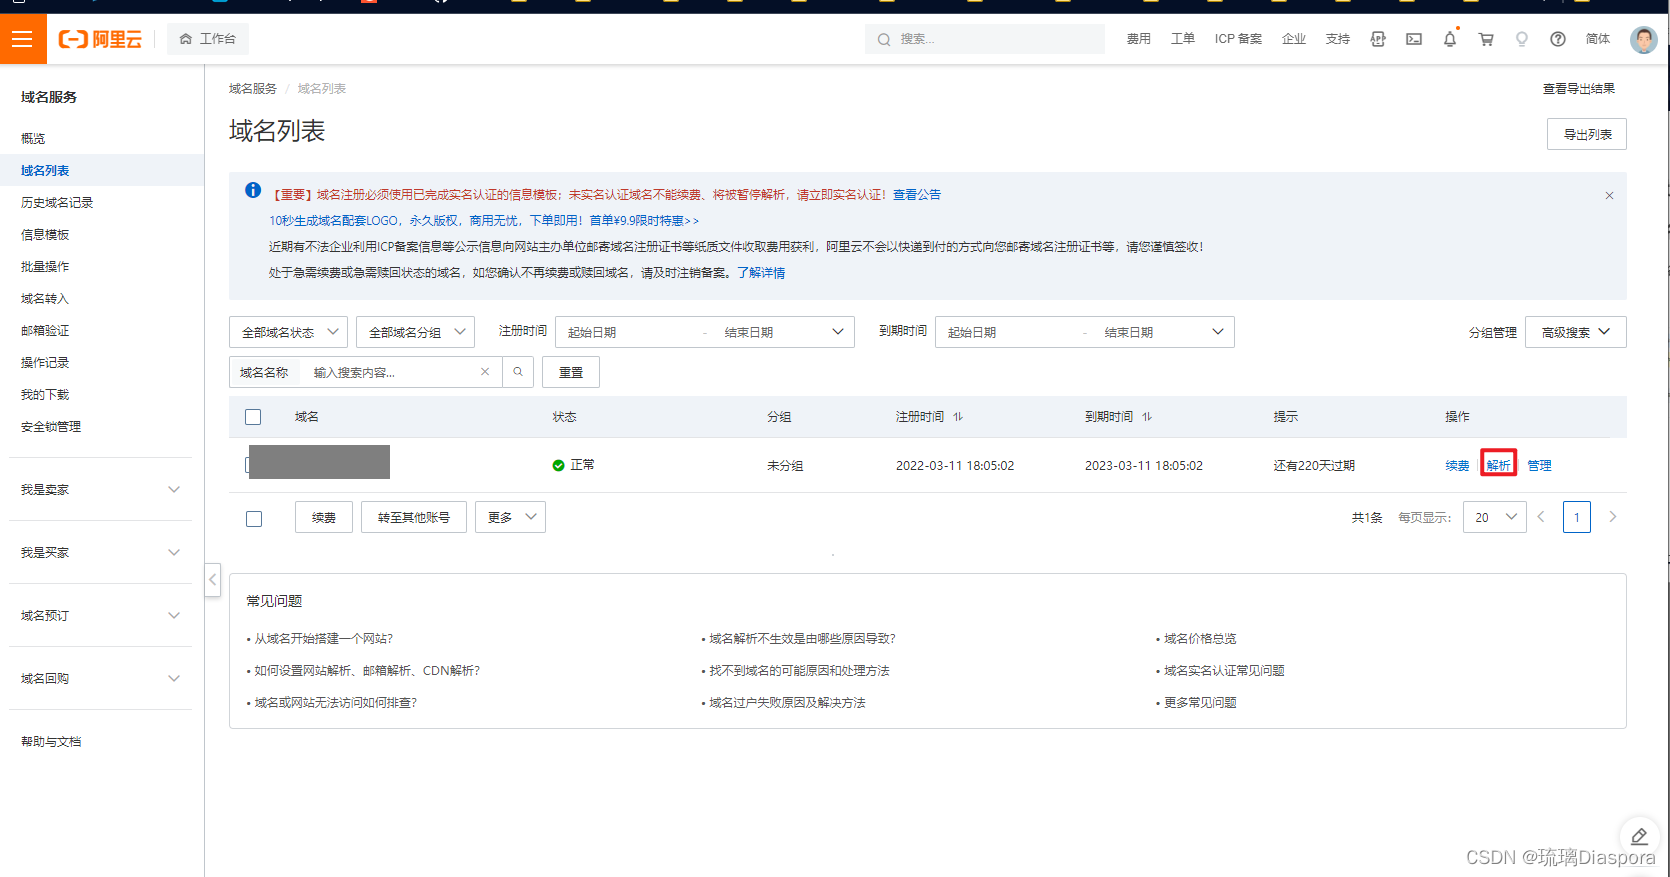Open the 全部域名状态 dropdown
The height and width of the screenshot is (877, 1670).
(288, 332)
